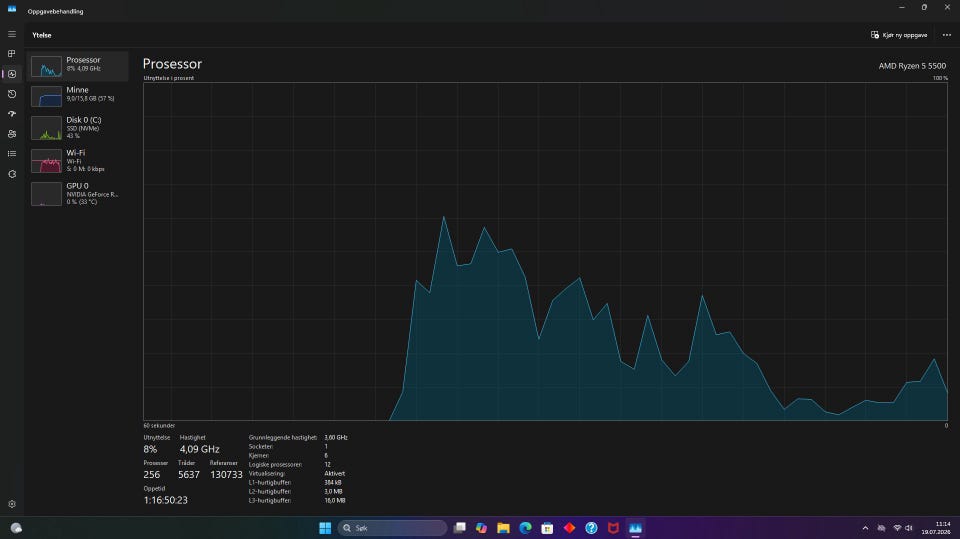Click the Wi-Fi mini graph thumbnail
This screenshot has height=539, width=960.
[x=47, y=161]
